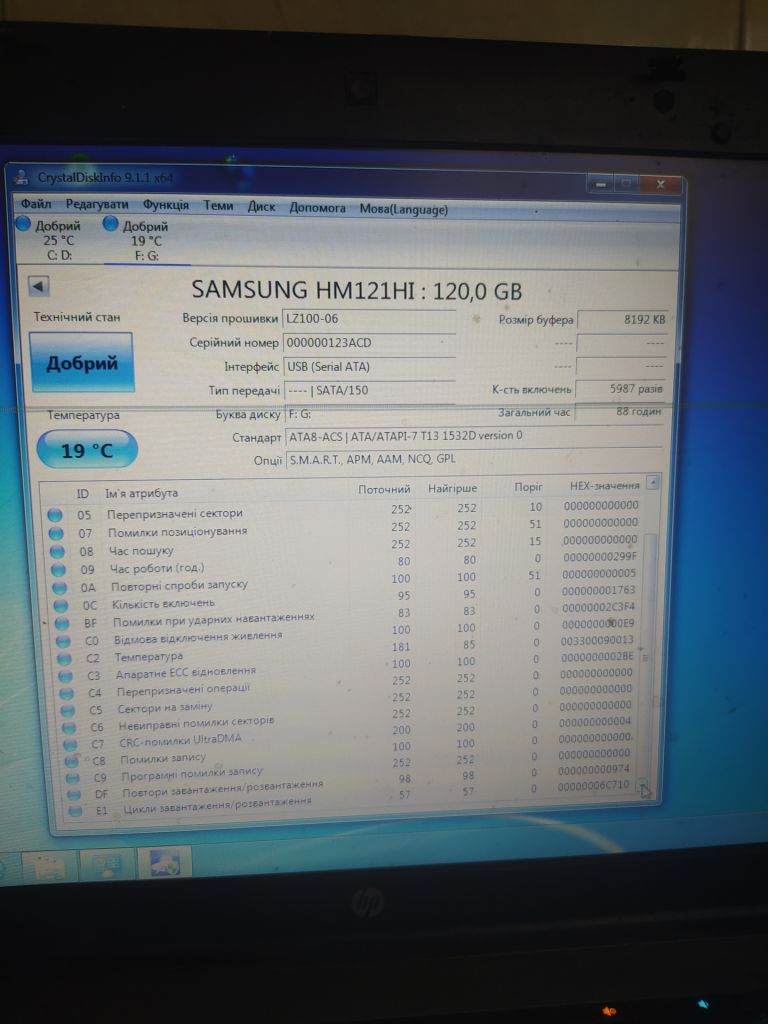Click the HEX value 003300090013

[x=597, y=641]
